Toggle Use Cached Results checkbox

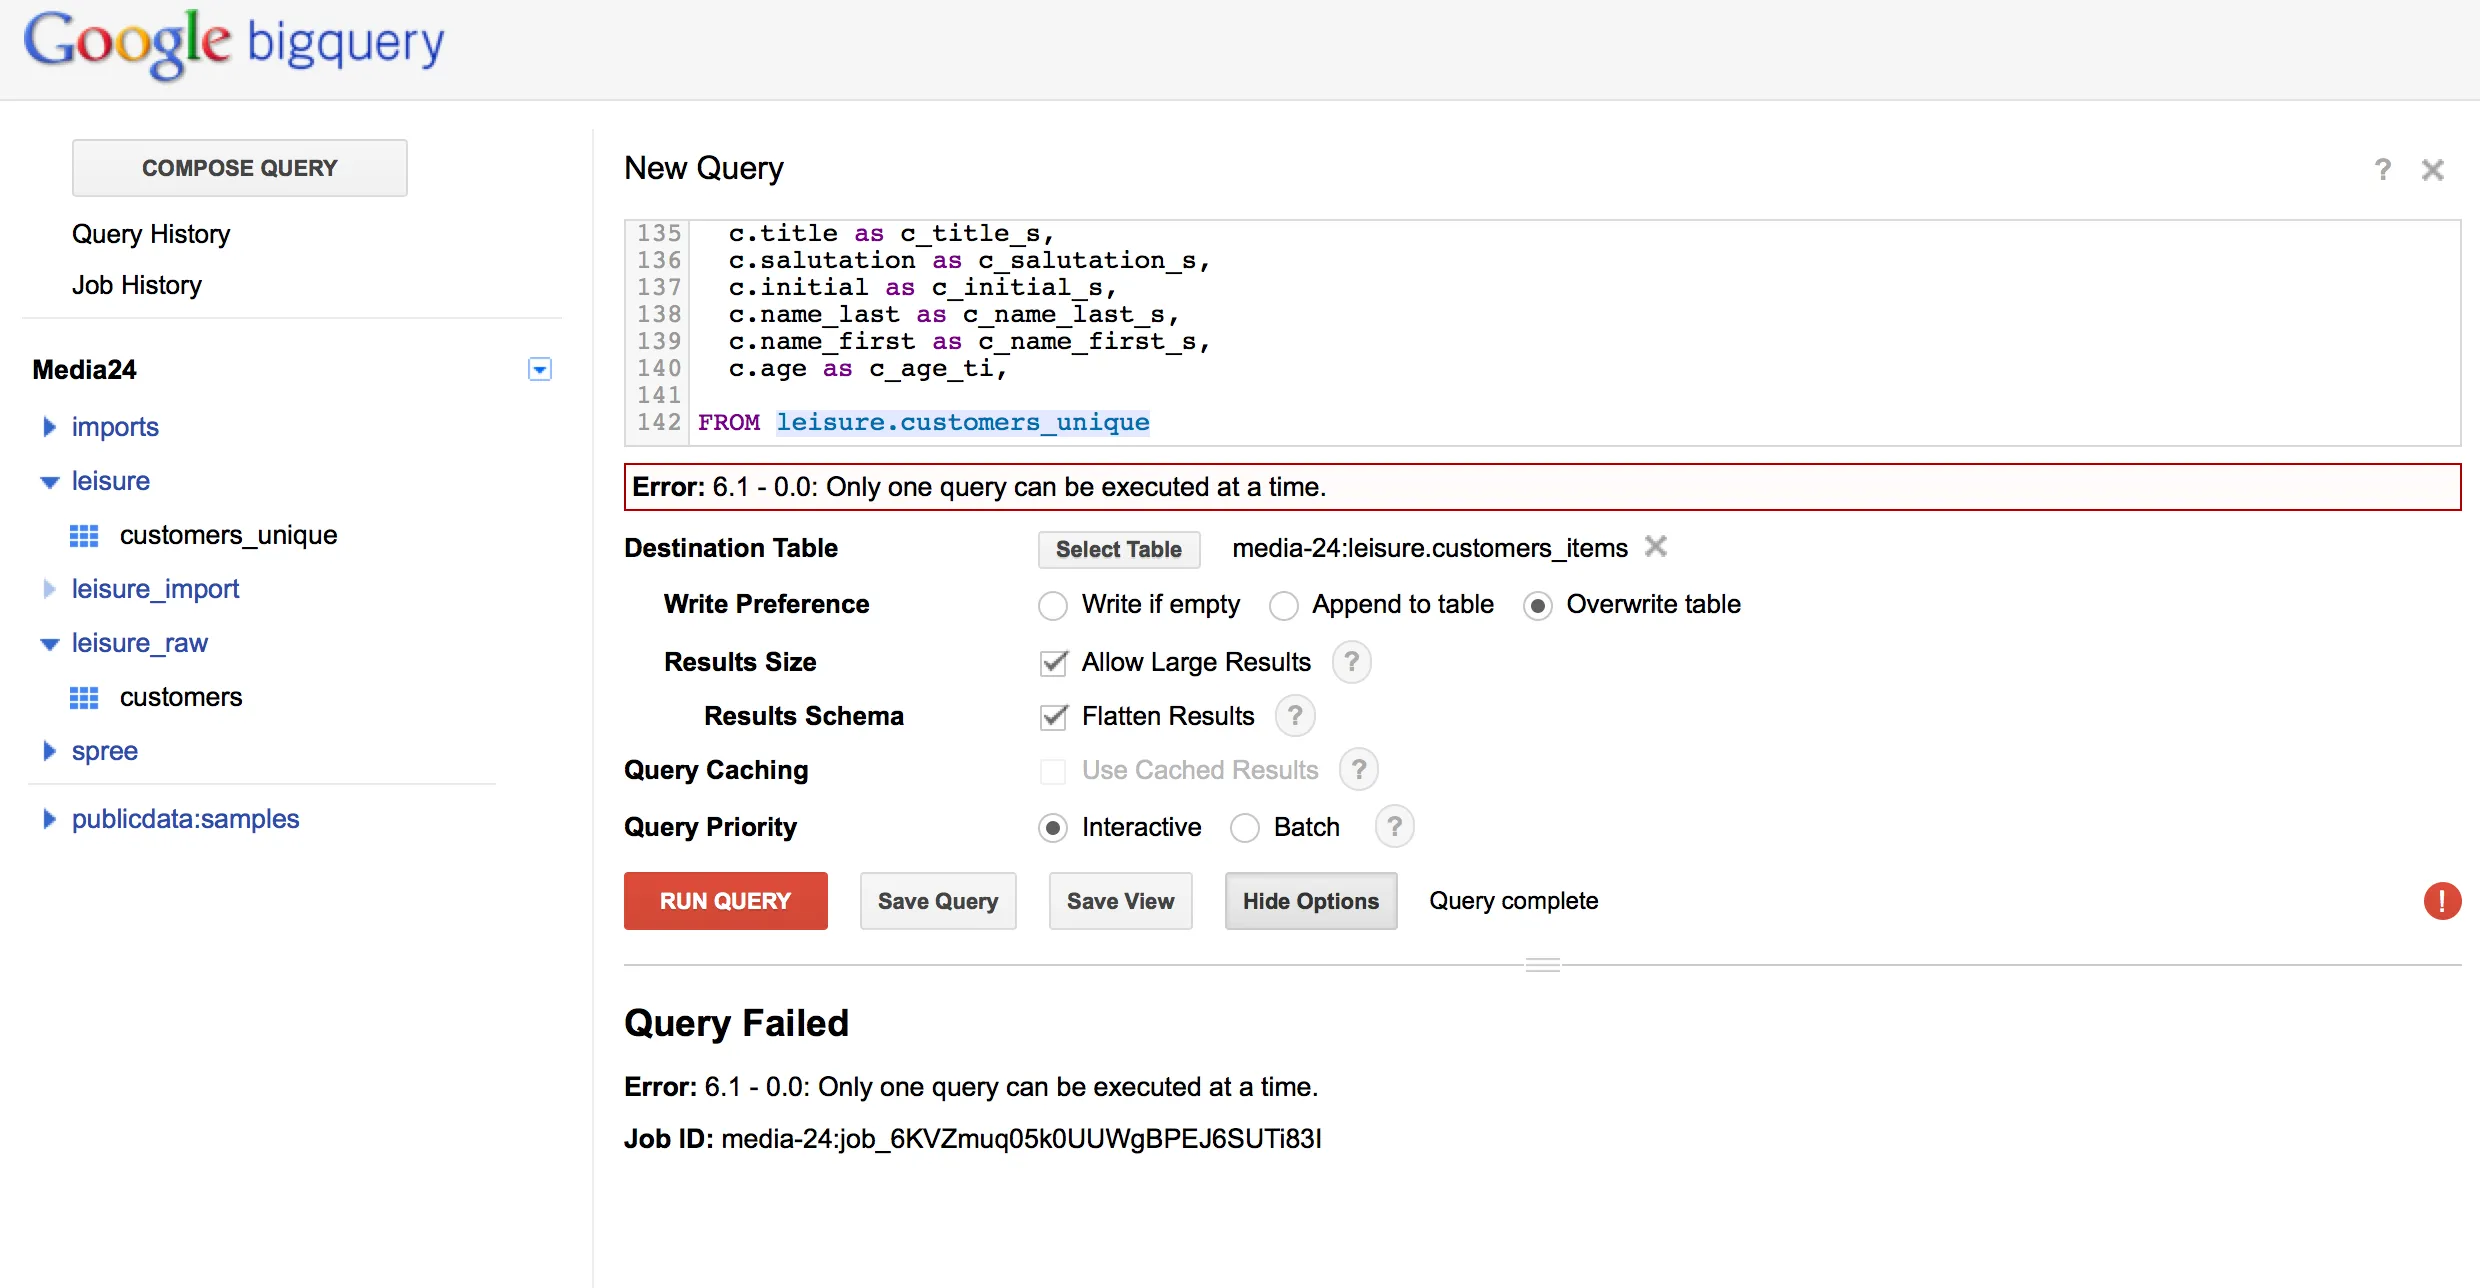click(x=1053, y=771)
